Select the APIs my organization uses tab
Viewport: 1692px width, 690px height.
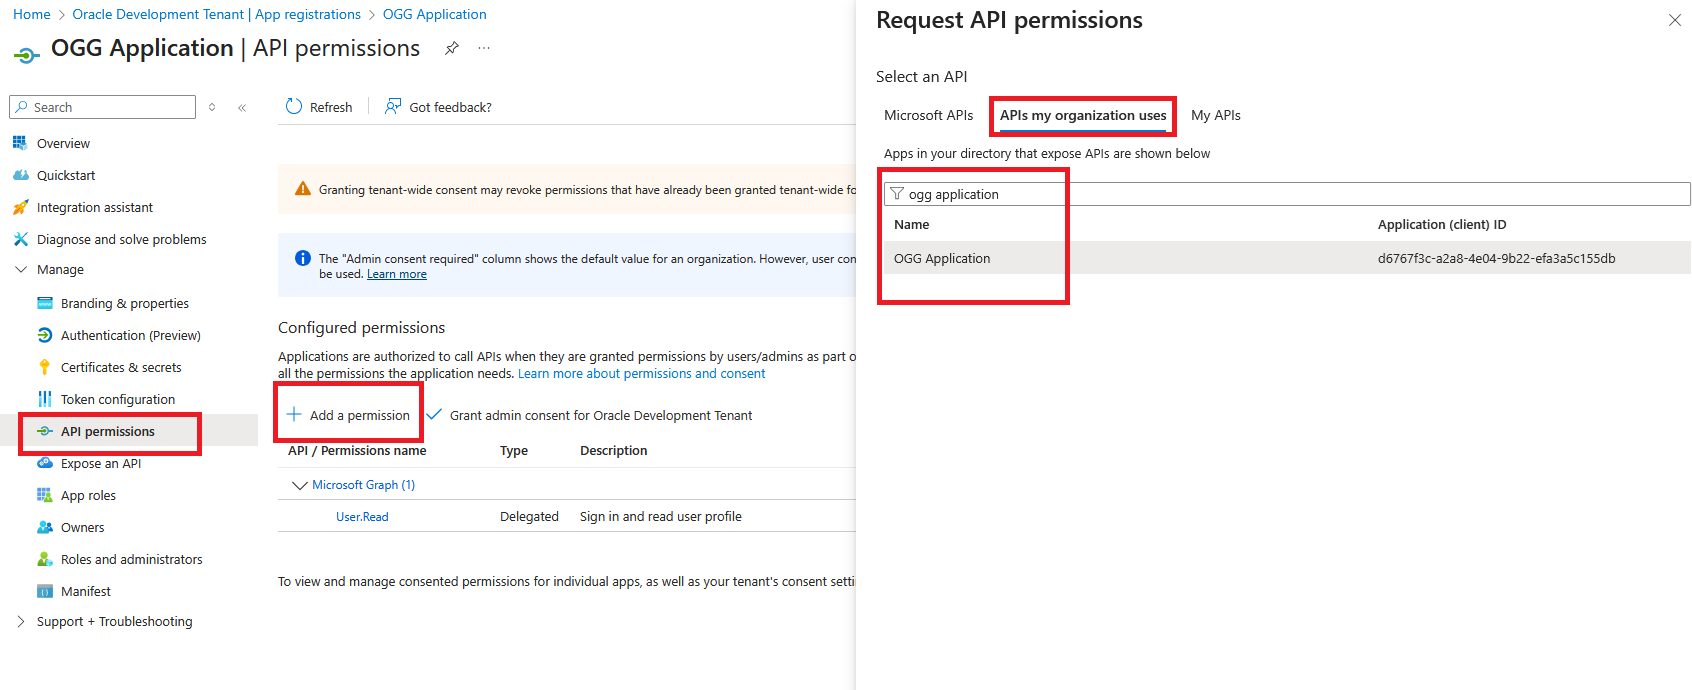[1083, 115]
